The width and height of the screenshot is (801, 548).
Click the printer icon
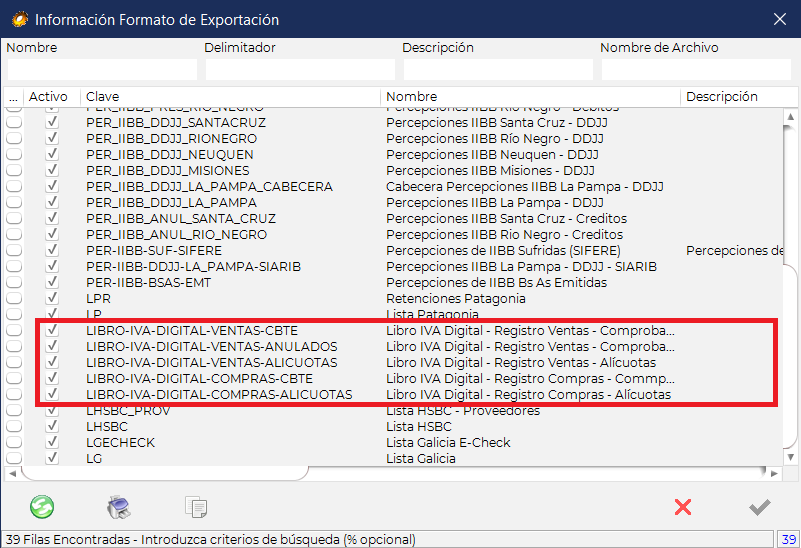coord(119,507)
